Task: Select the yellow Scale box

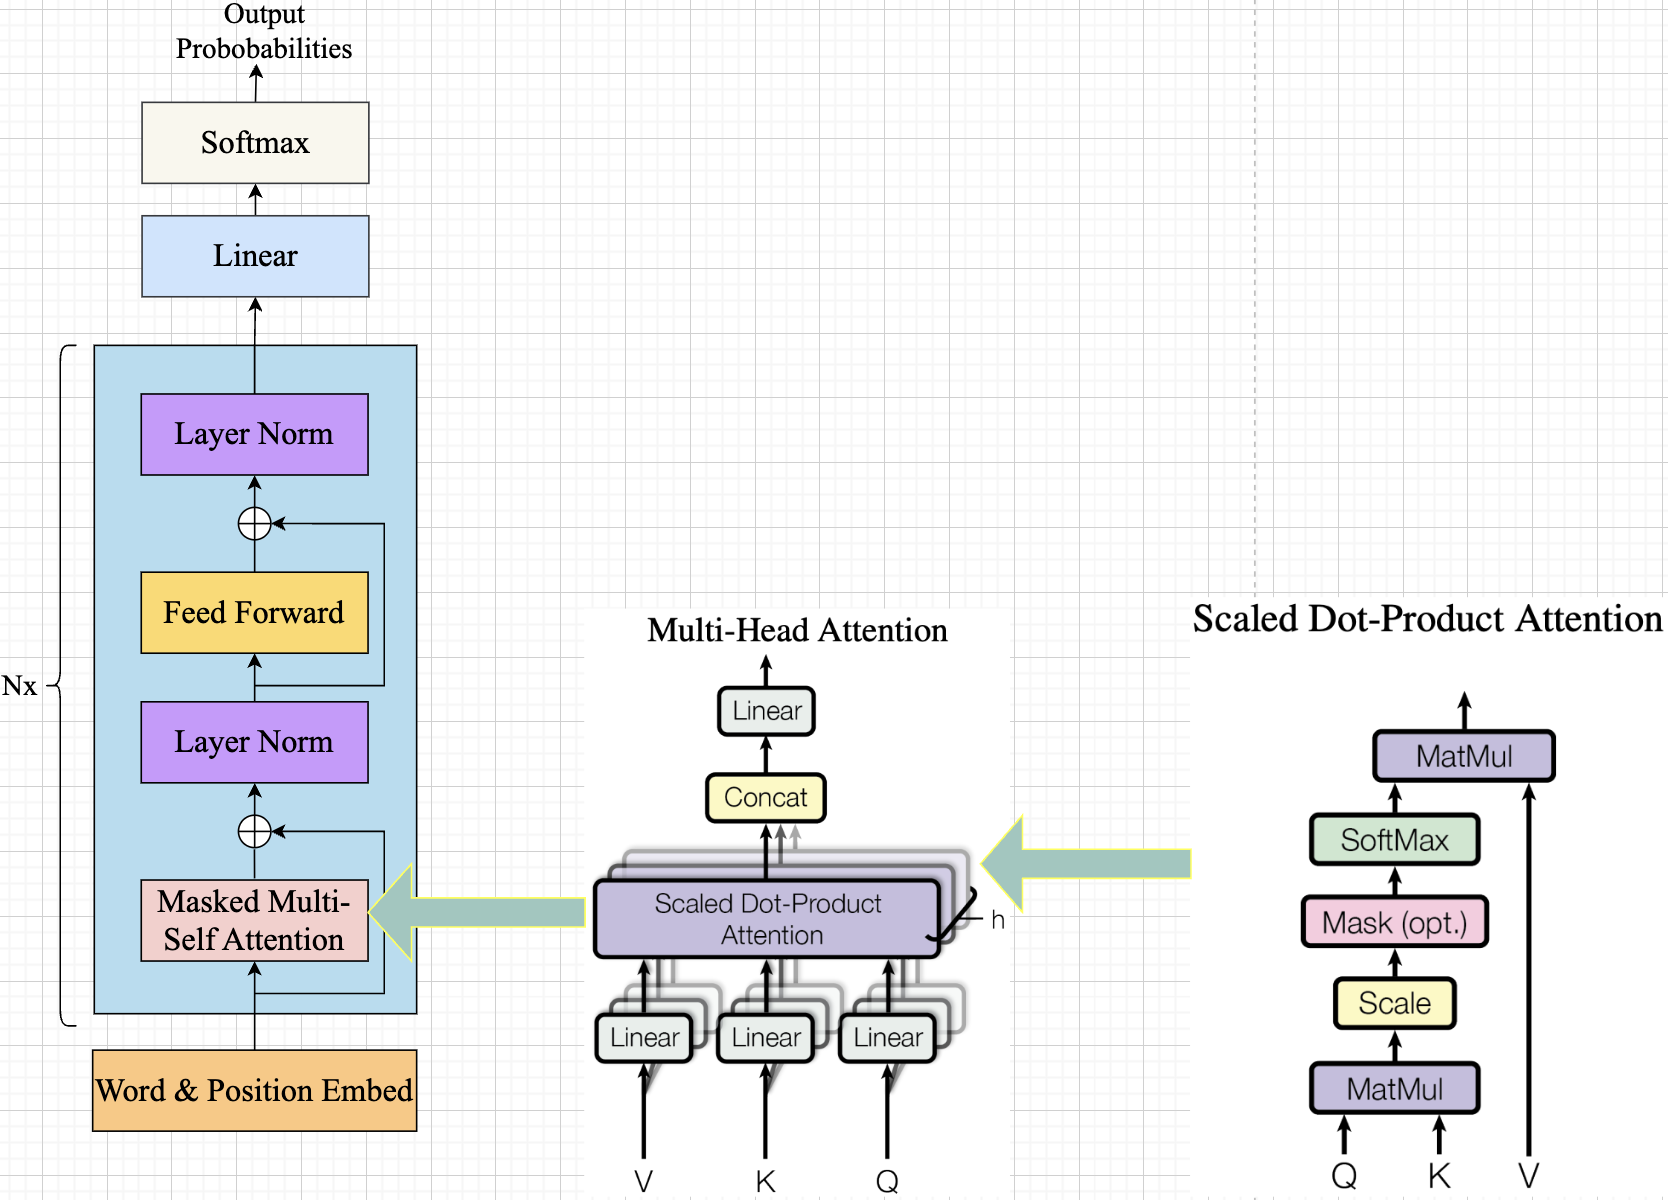Action: [1394, 1003]
